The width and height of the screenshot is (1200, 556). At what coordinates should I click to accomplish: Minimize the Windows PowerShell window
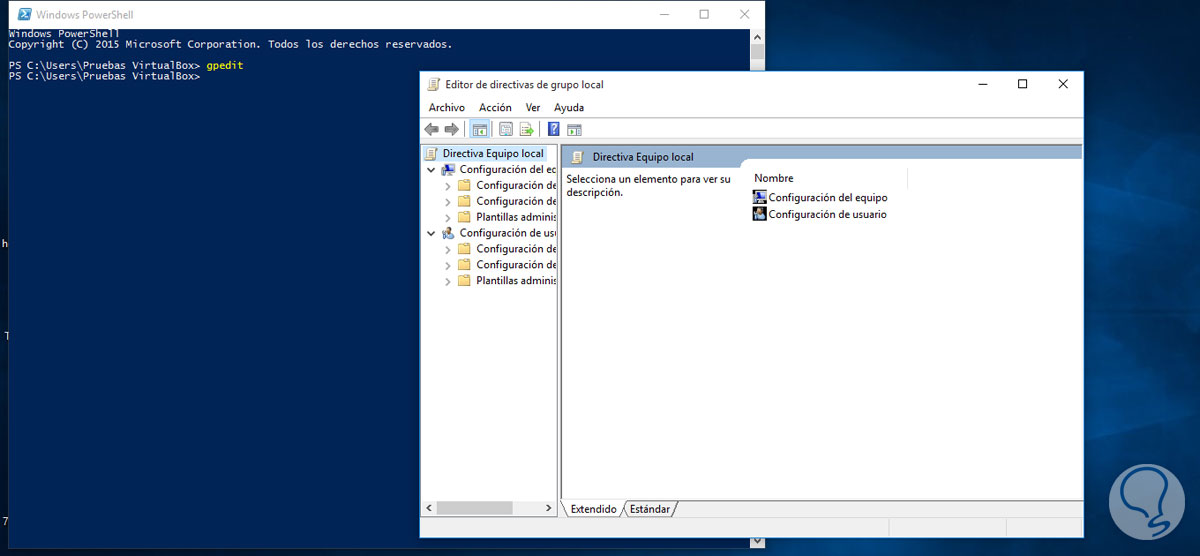point(663,14)
